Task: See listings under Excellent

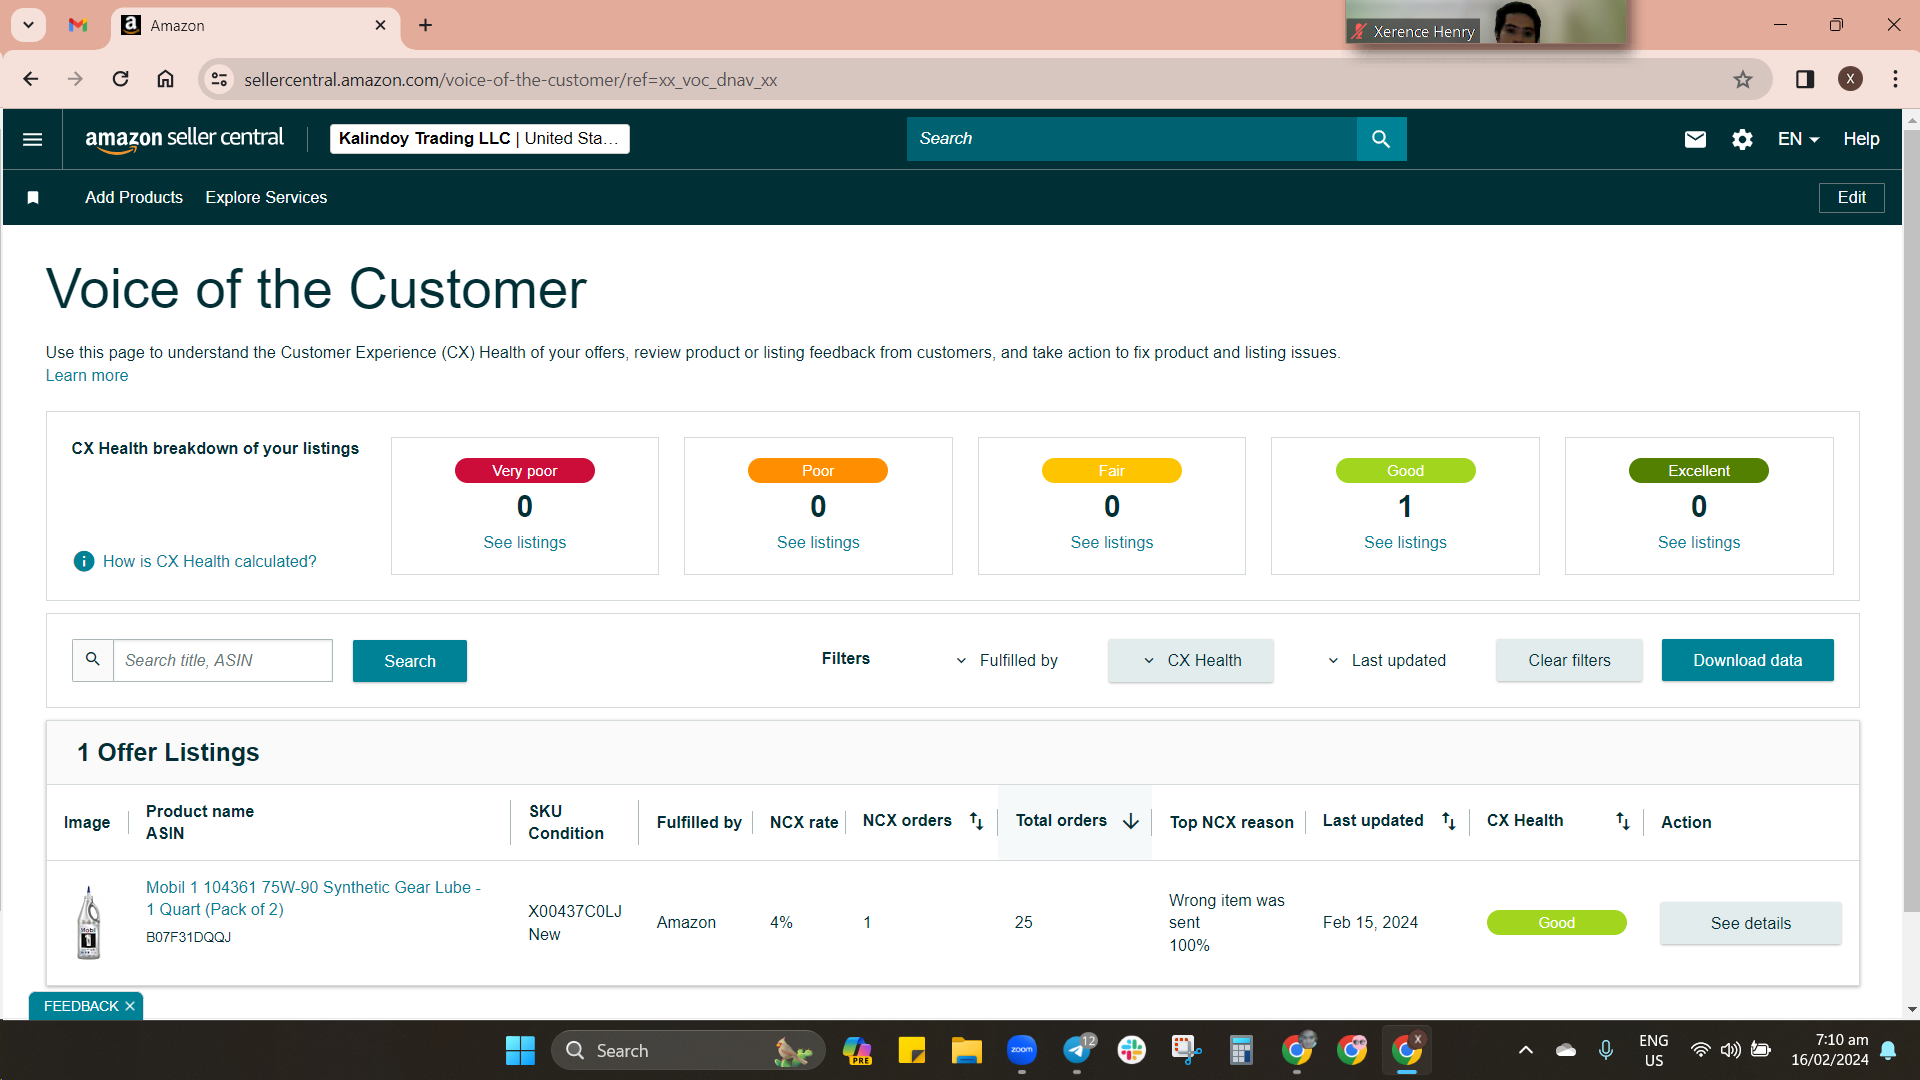Action: point(1699,542)
